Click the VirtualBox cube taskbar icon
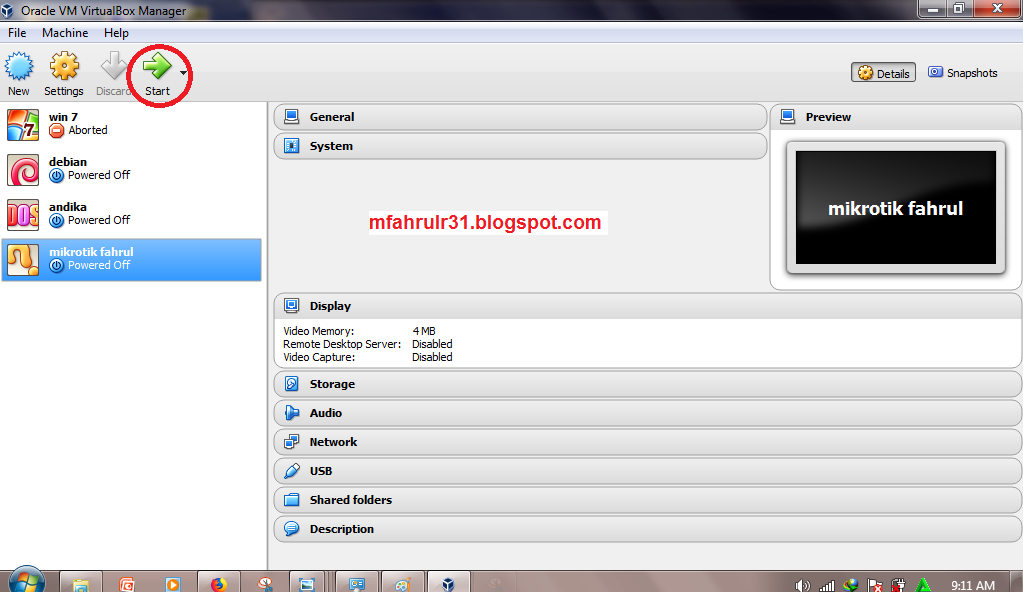 (448, 583)
